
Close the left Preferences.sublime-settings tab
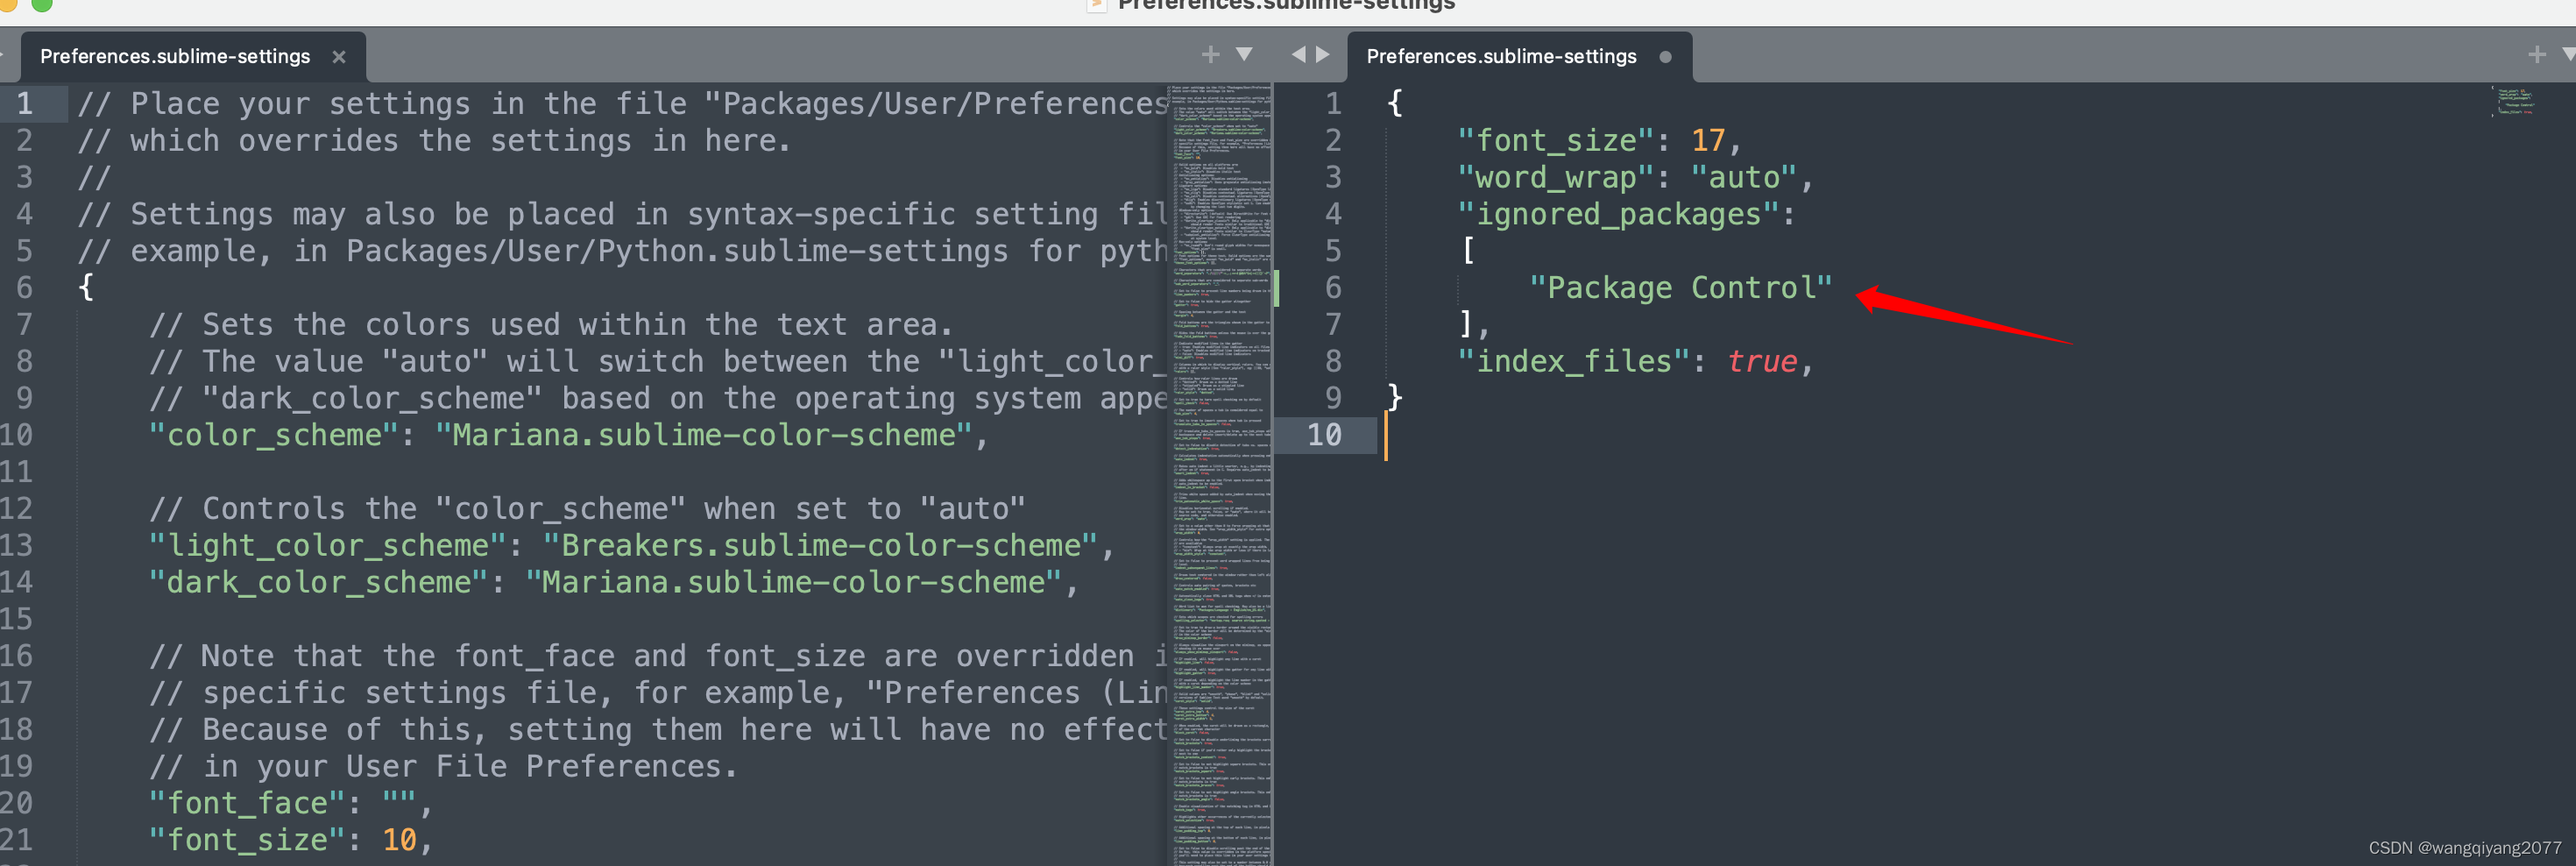339,57
